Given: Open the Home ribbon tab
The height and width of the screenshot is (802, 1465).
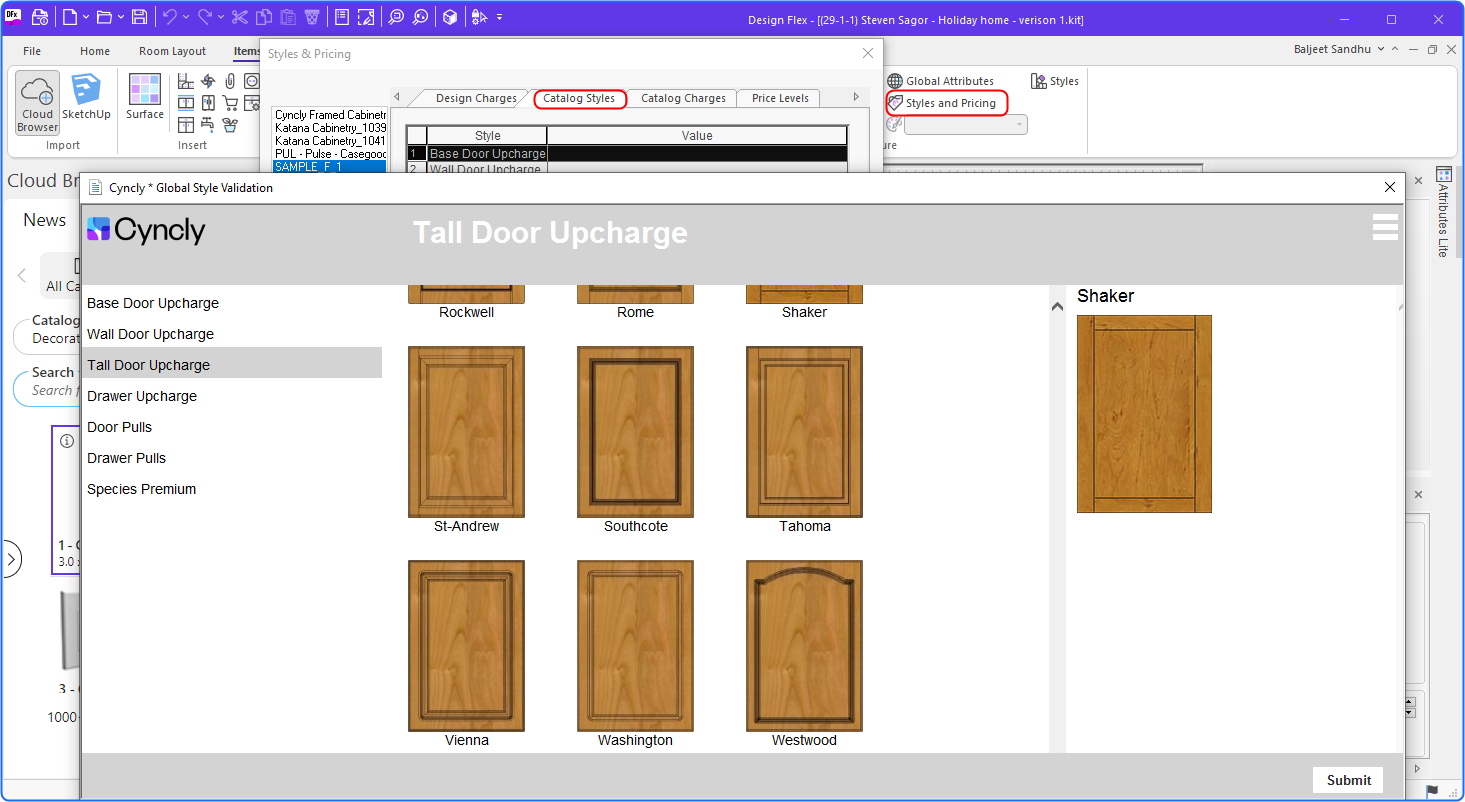Looking at the screenshot, I should (x=95, y=51).
